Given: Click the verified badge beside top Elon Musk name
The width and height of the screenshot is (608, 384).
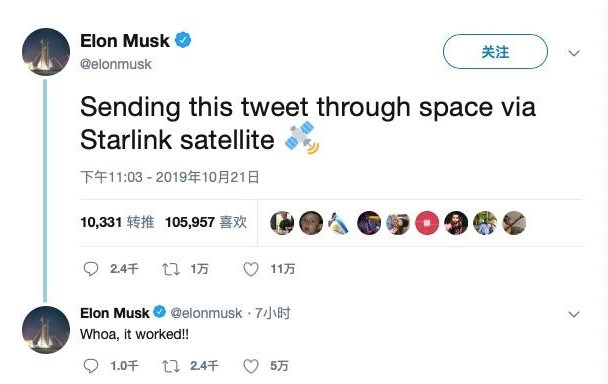Looking at the screenshot, I should (x=183, y=40).
